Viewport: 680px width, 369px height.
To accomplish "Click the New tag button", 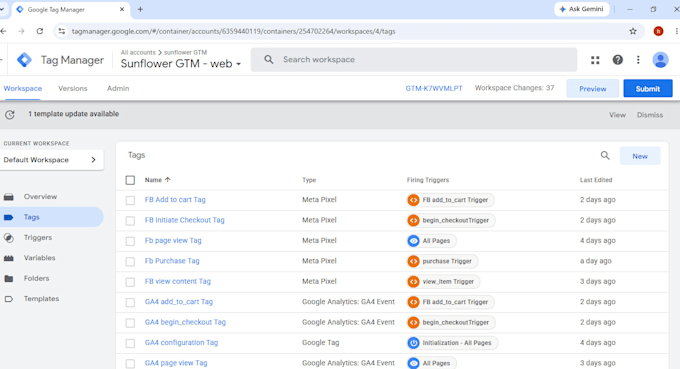I will click(x=640, y=156).
